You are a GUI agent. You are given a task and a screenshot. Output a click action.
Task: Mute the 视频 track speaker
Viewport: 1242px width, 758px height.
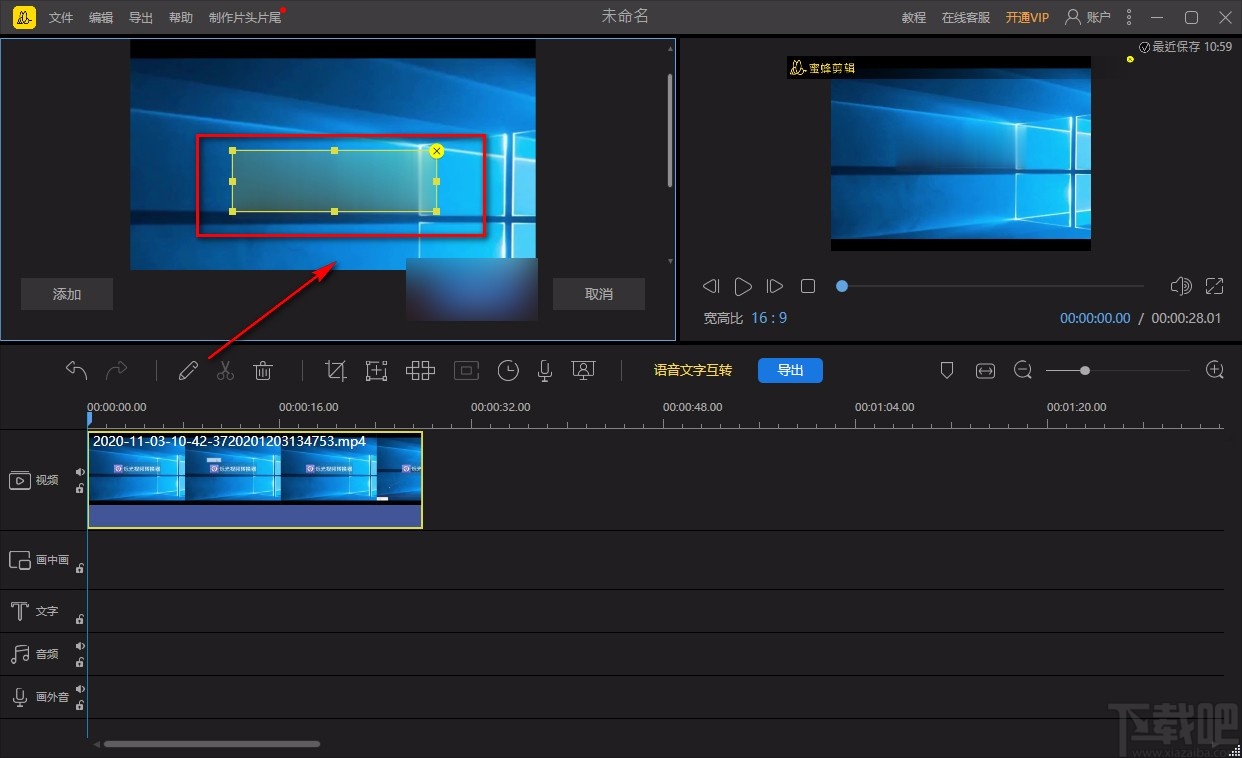click(x=80, y=472)
